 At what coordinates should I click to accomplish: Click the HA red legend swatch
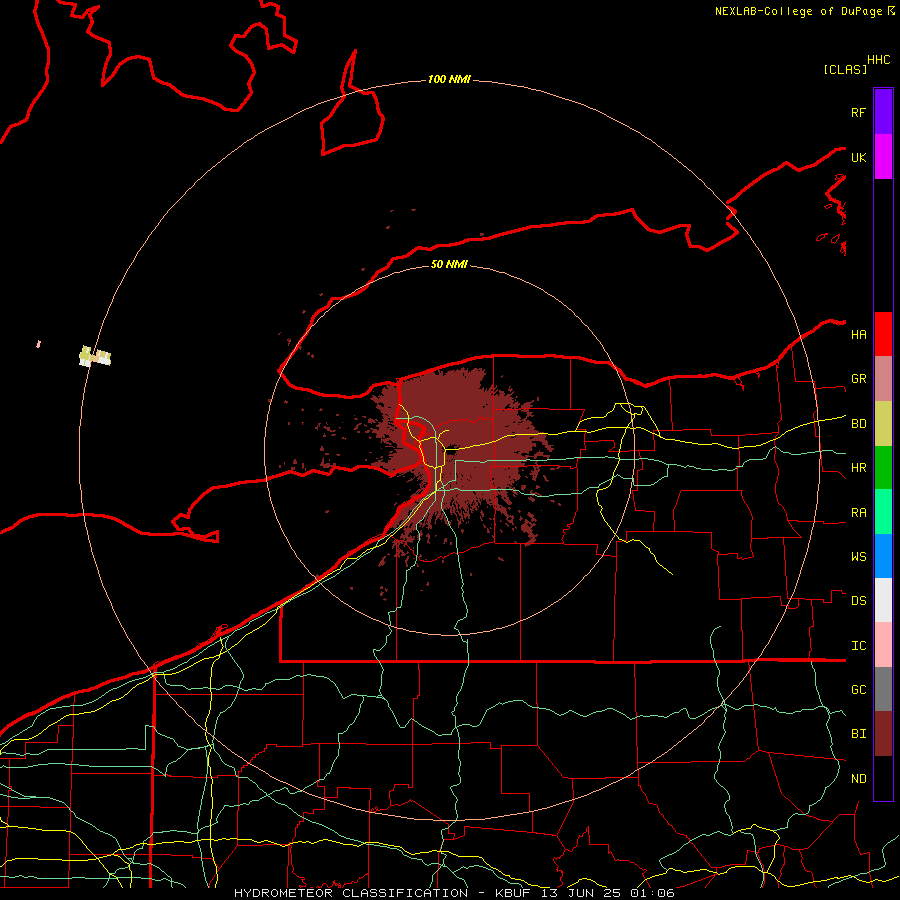click(x=883, y=334)
